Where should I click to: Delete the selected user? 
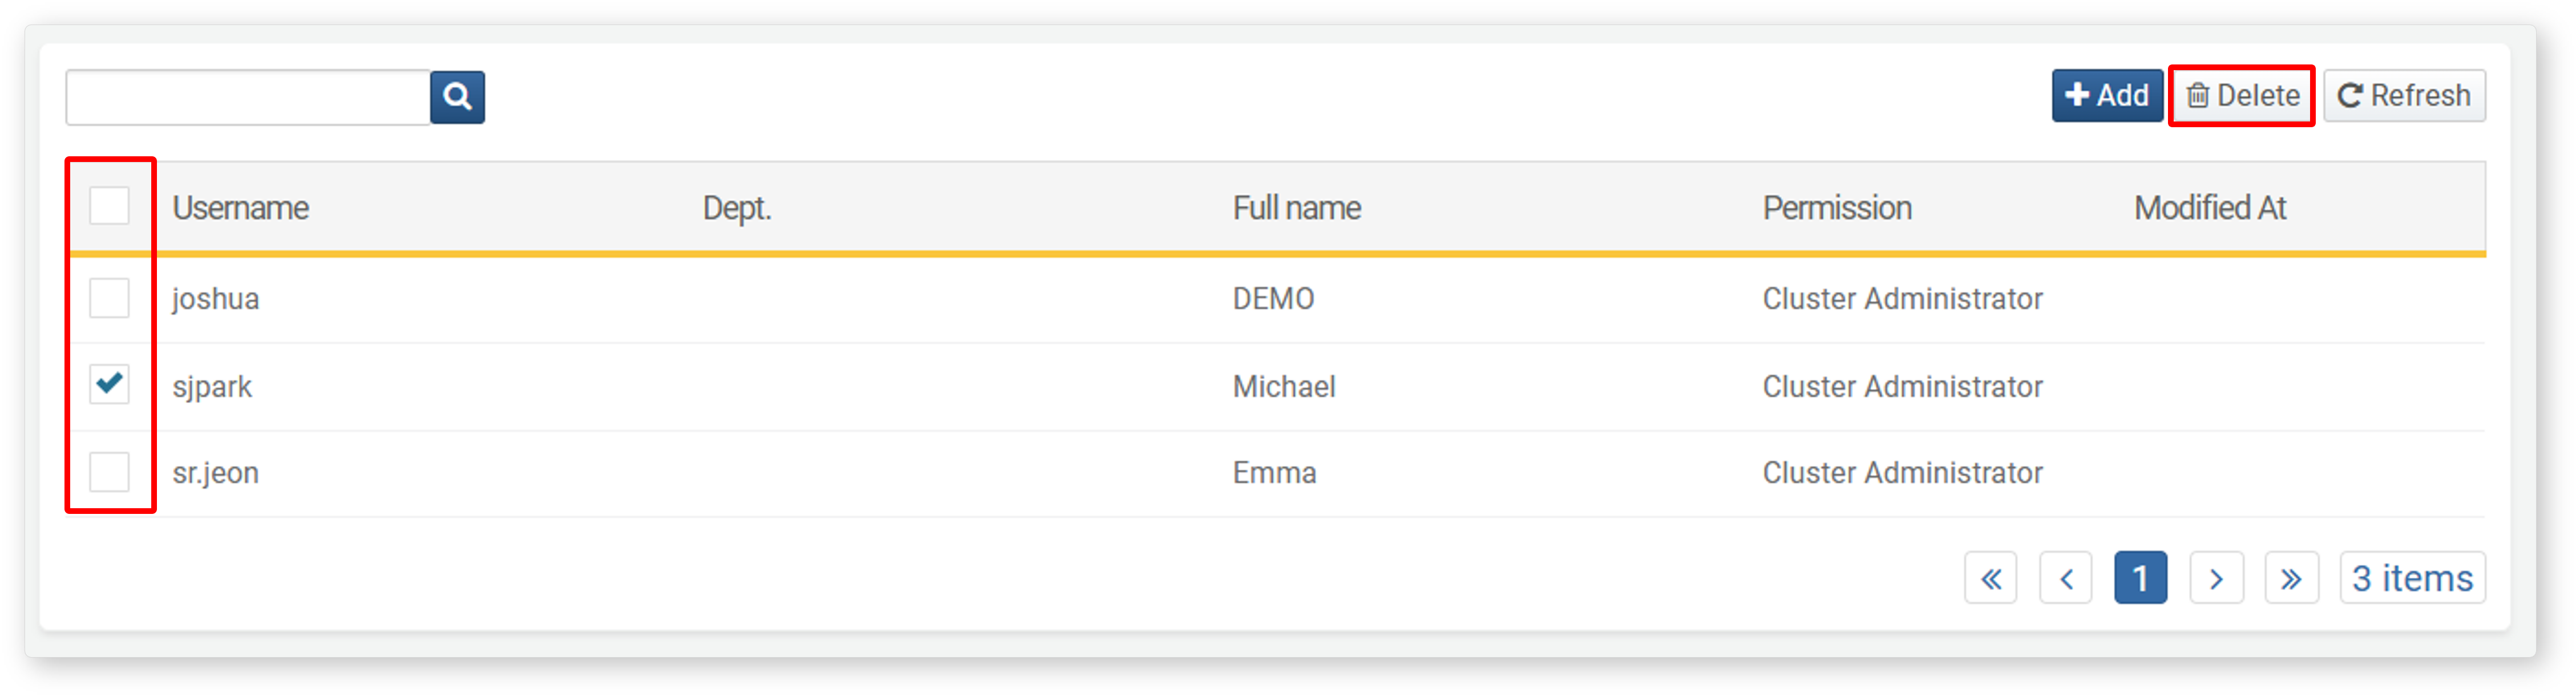2242,96
